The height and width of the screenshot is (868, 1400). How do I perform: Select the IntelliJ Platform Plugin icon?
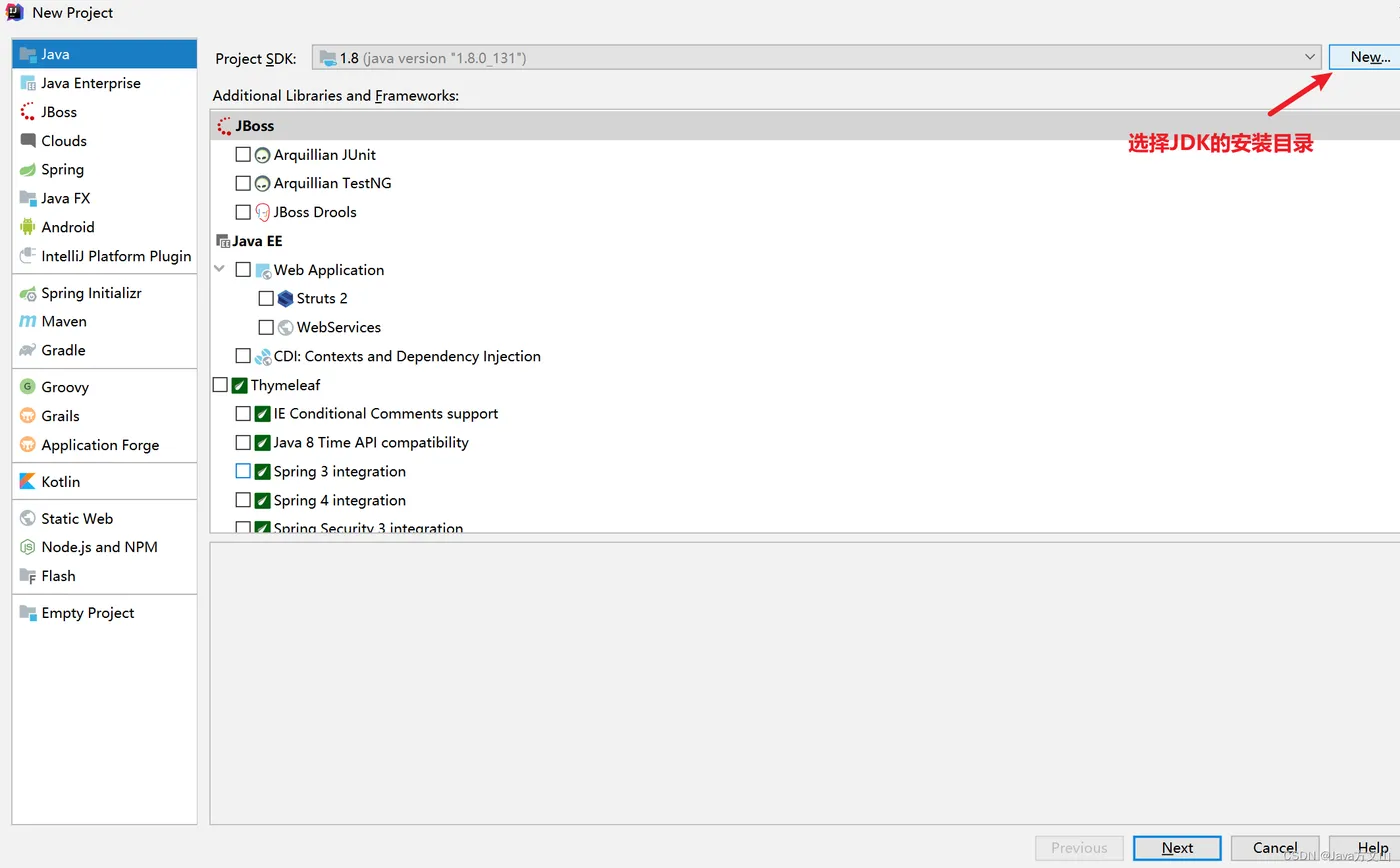(28, 256)
